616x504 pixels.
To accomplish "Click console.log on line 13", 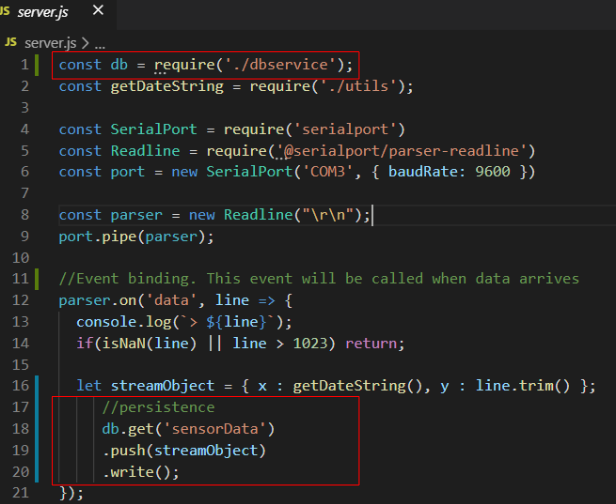I will (x=124, y=322).
